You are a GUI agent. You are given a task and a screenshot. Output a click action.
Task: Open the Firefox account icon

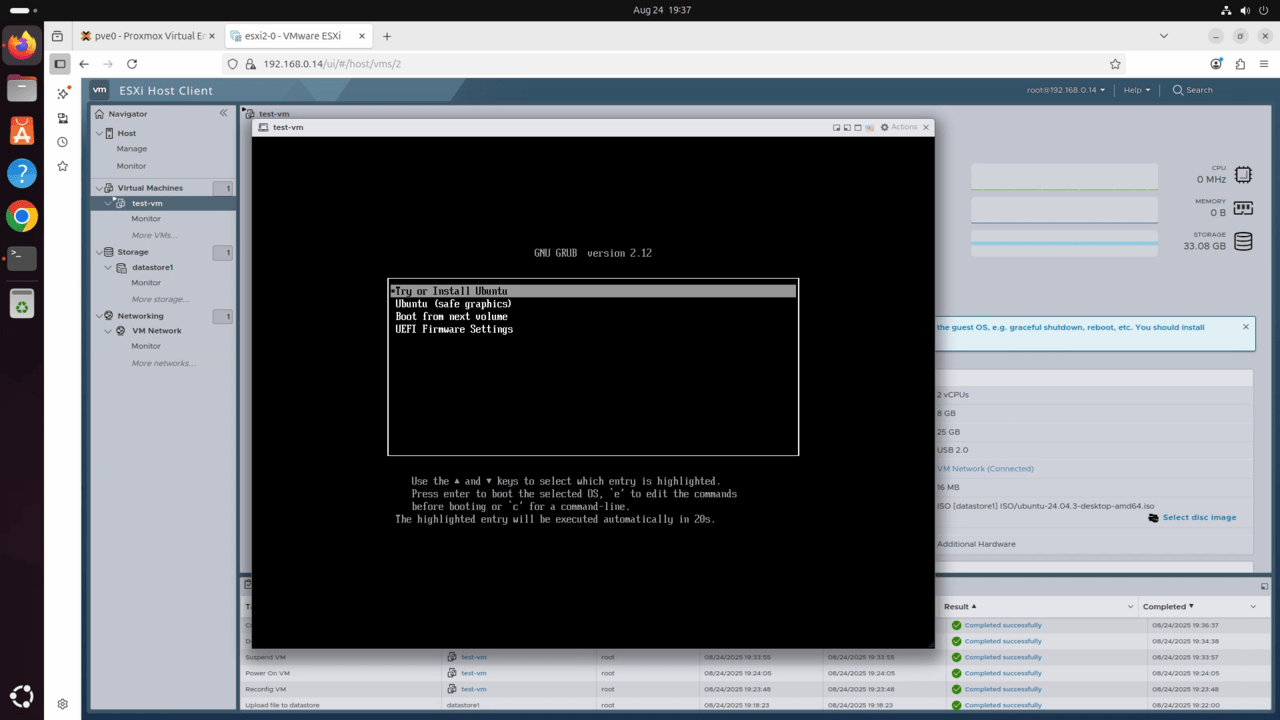pos(1216,64)
